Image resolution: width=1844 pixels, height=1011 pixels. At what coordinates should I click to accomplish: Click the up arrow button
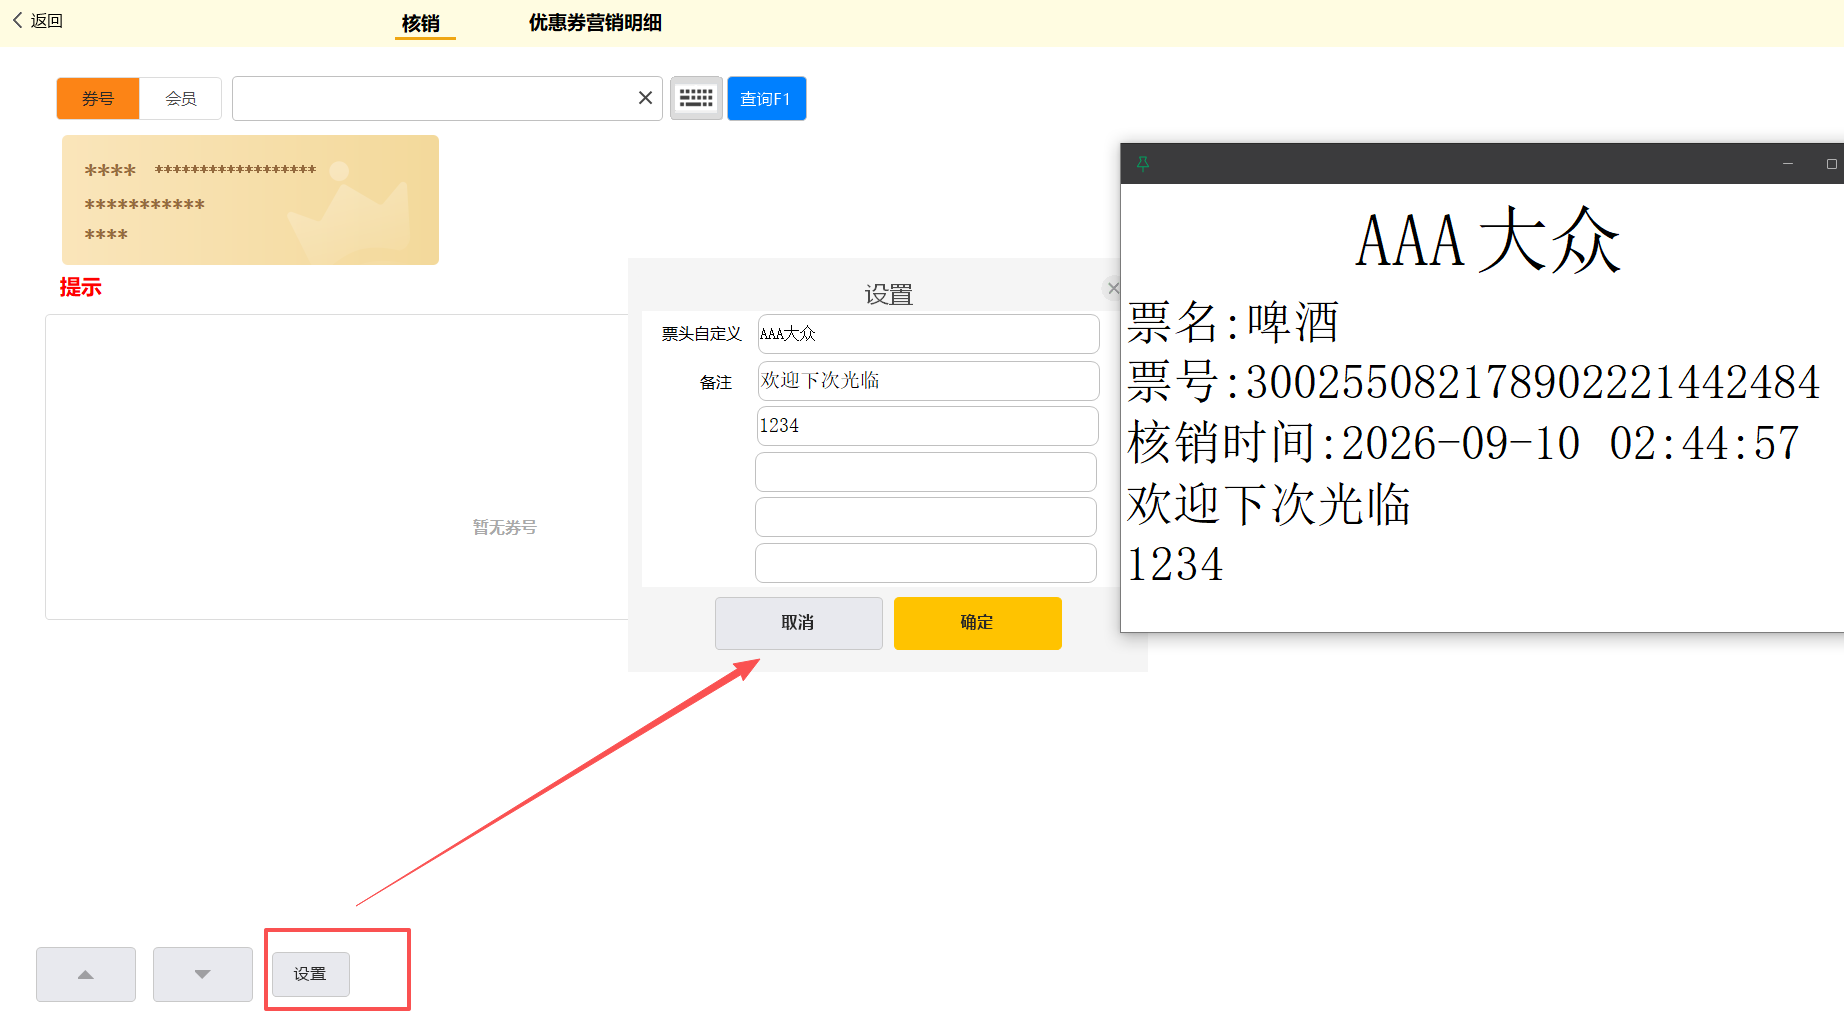click(86, 974)
